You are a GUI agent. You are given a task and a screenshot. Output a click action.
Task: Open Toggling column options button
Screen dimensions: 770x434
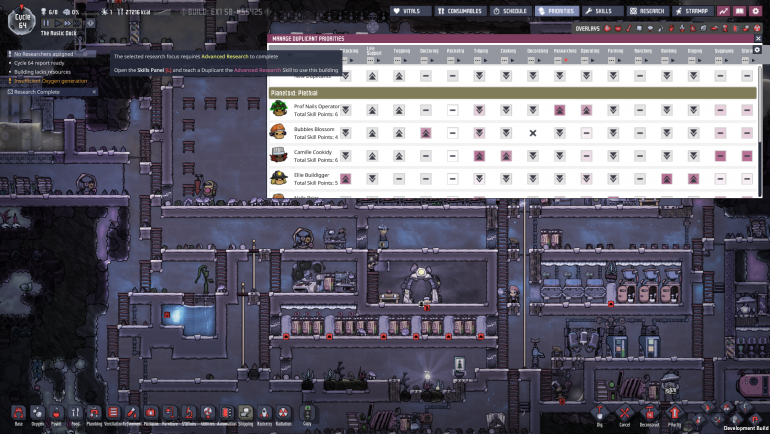click(x=397, y=60)
